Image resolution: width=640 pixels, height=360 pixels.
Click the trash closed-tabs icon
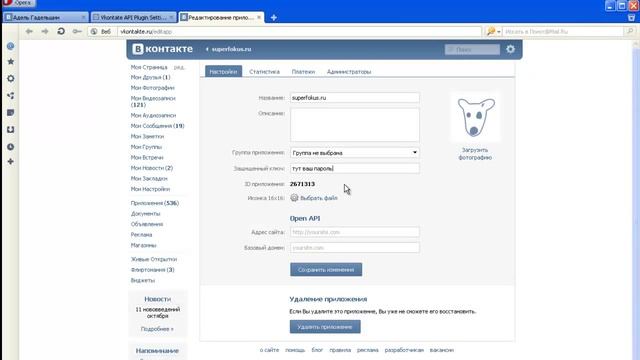[x=631, y=18]
